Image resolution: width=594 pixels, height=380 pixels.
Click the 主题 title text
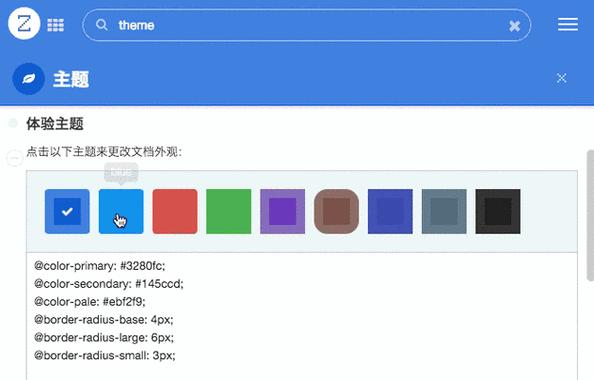(x=71, y=79)
